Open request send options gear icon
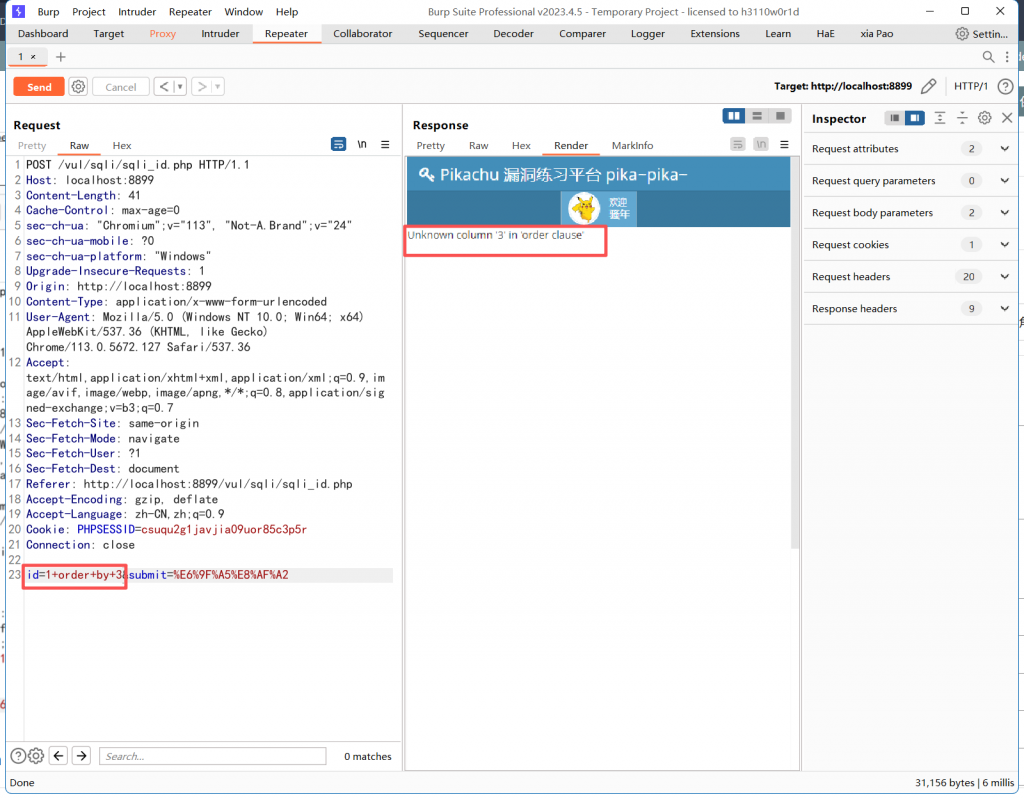Viewport: 1024px width, 799px height. coord(79,87)
